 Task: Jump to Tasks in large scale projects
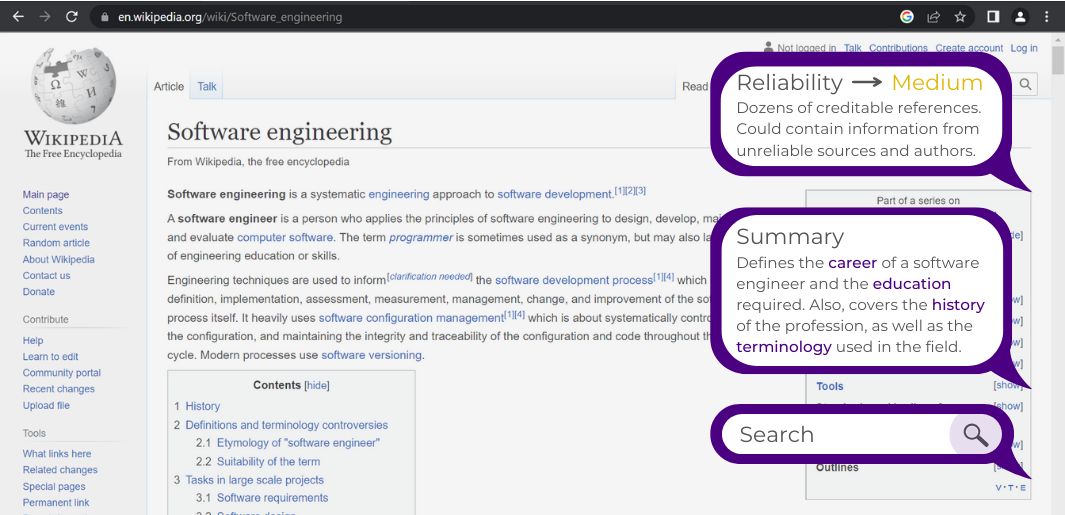coord(249,480)
